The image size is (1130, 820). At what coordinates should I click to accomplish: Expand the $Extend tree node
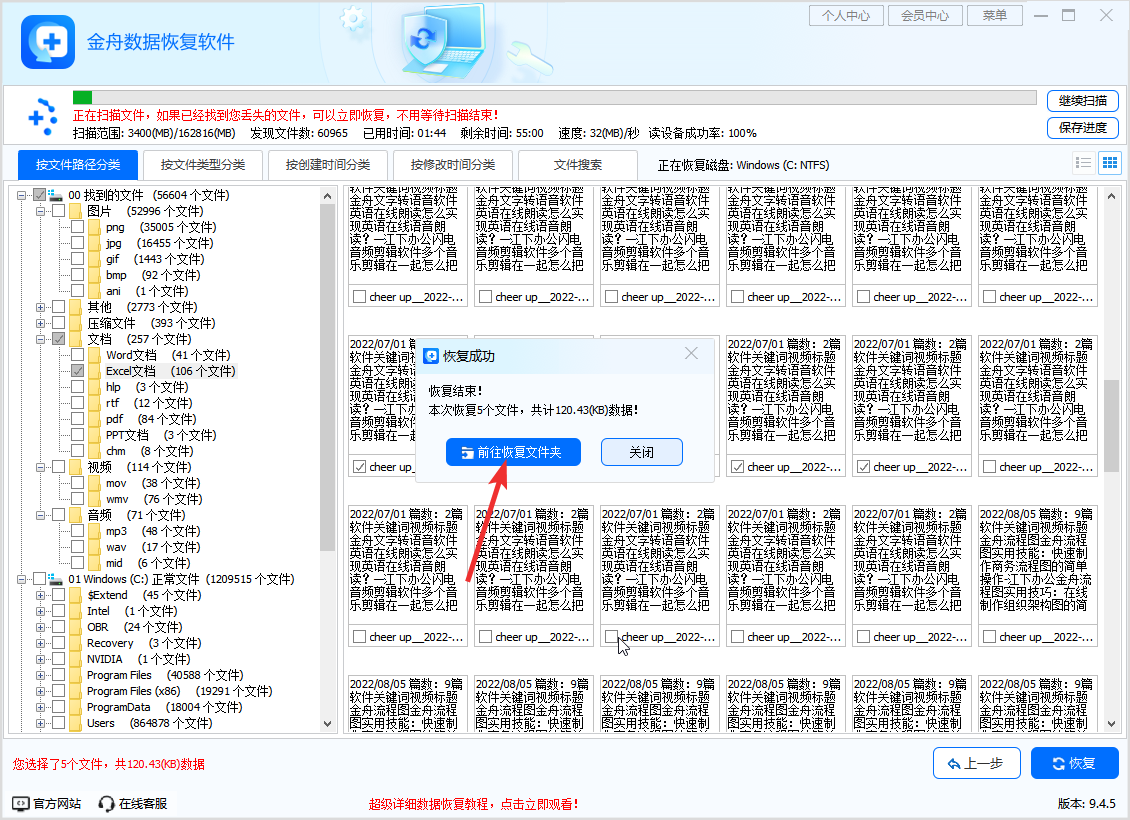(x=40, y=595)
